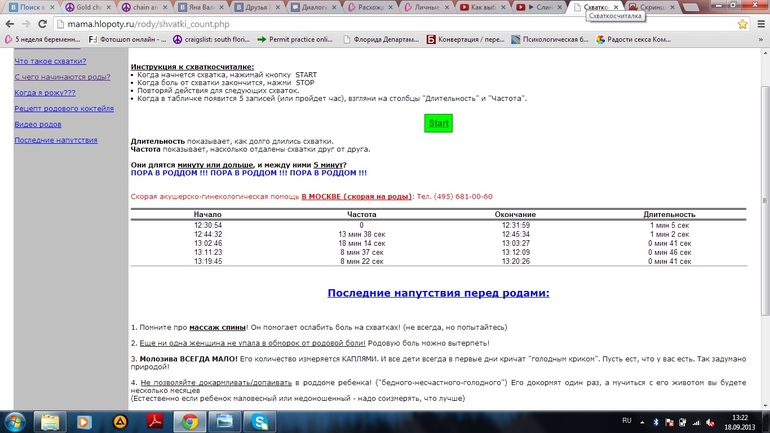Switch to the 'Расхожд' browser tab

coord(370,7)
